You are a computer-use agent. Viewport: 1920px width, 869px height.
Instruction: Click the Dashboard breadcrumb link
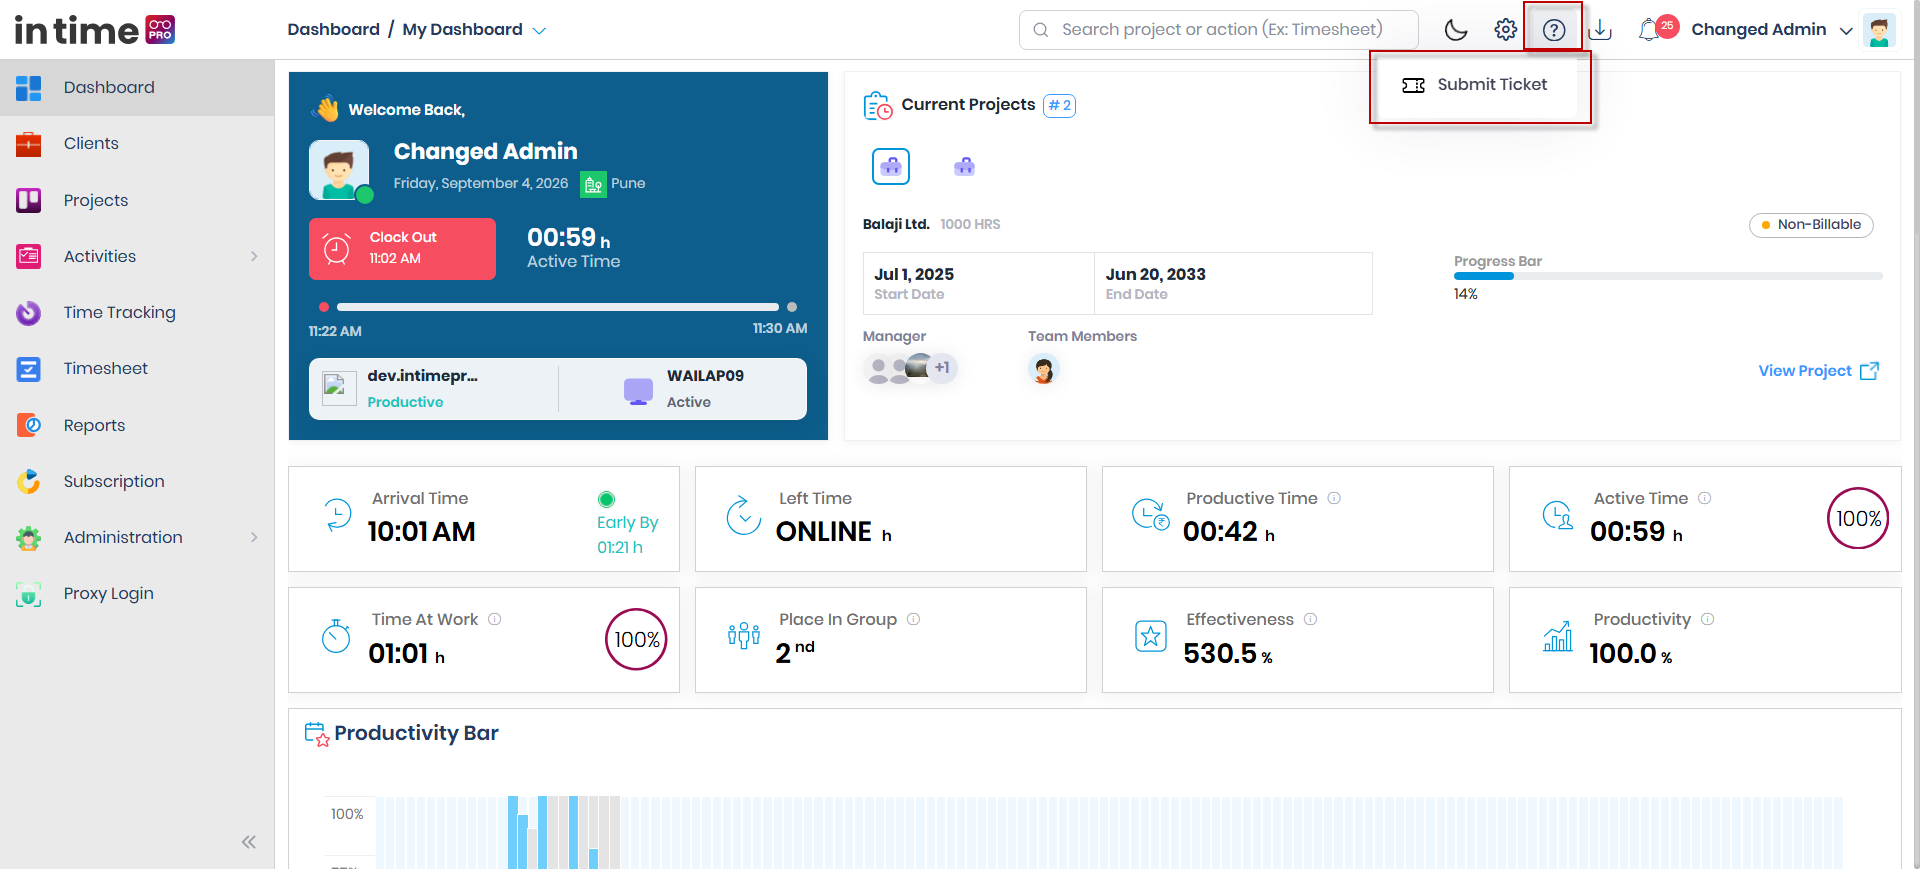pos(333,30)
